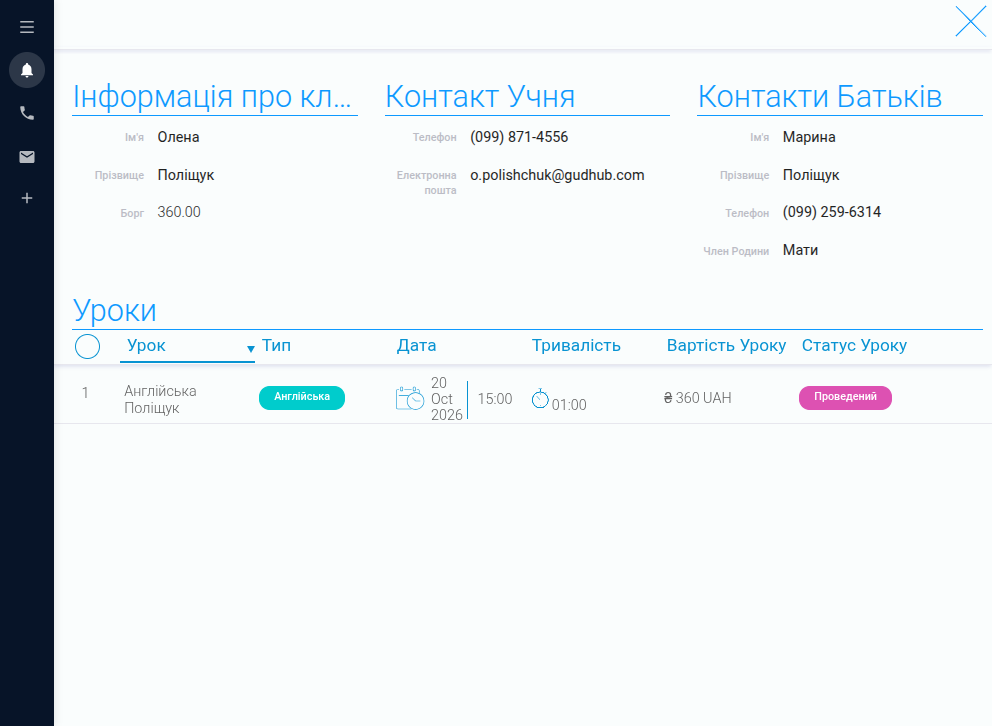992x726 pixels.
Task: Click the Електронна пошта label
Action: point(426,183)
